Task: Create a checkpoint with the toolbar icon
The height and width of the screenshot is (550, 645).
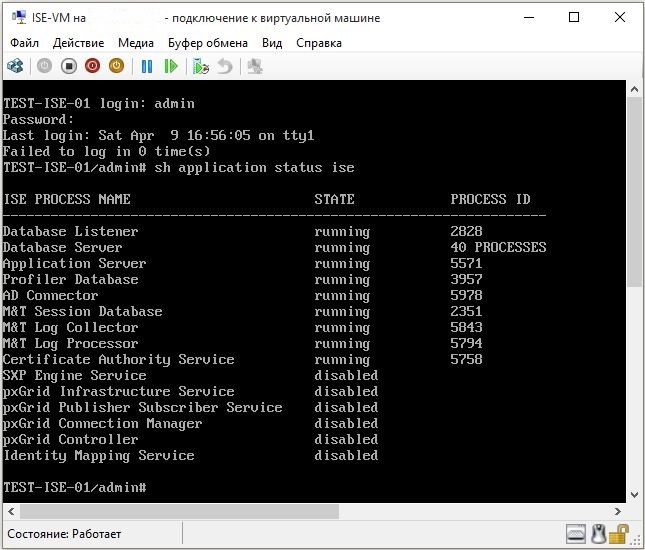Action: 201,66
